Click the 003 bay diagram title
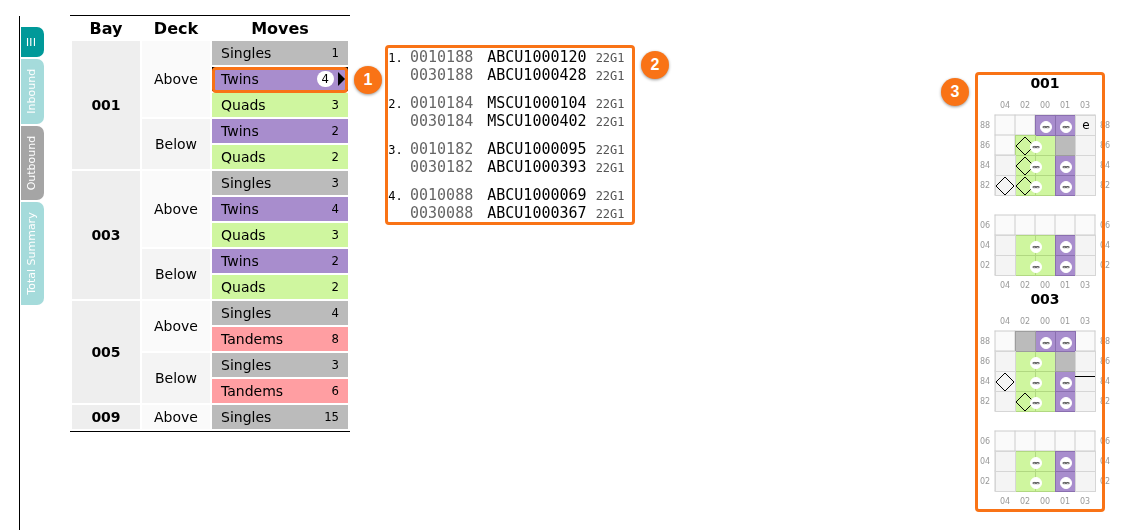Screen dimensions: 1130x530 point(1044,299)
